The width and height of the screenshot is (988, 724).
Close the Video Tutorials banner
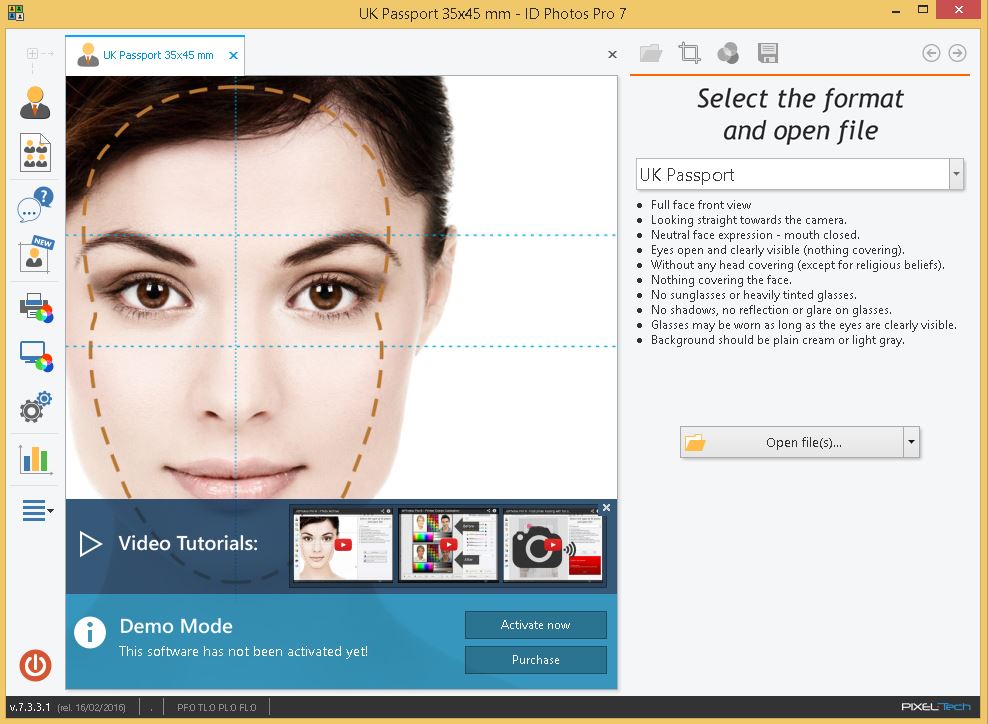click(606, 508)
